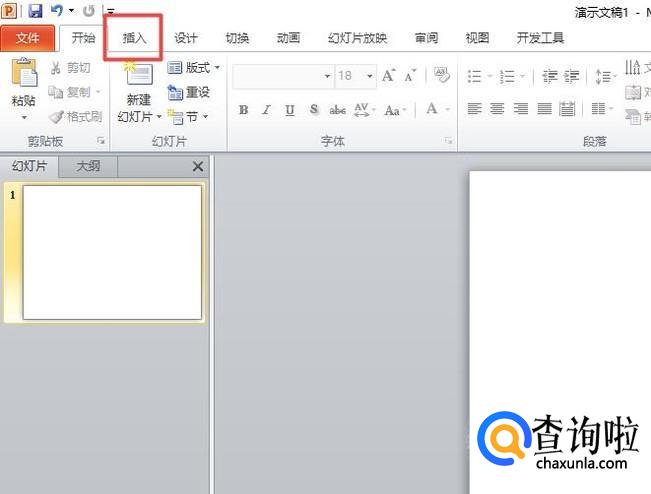651x494 pixels.
Task: Click the distributed alignment icon
Action: (567, 109)
